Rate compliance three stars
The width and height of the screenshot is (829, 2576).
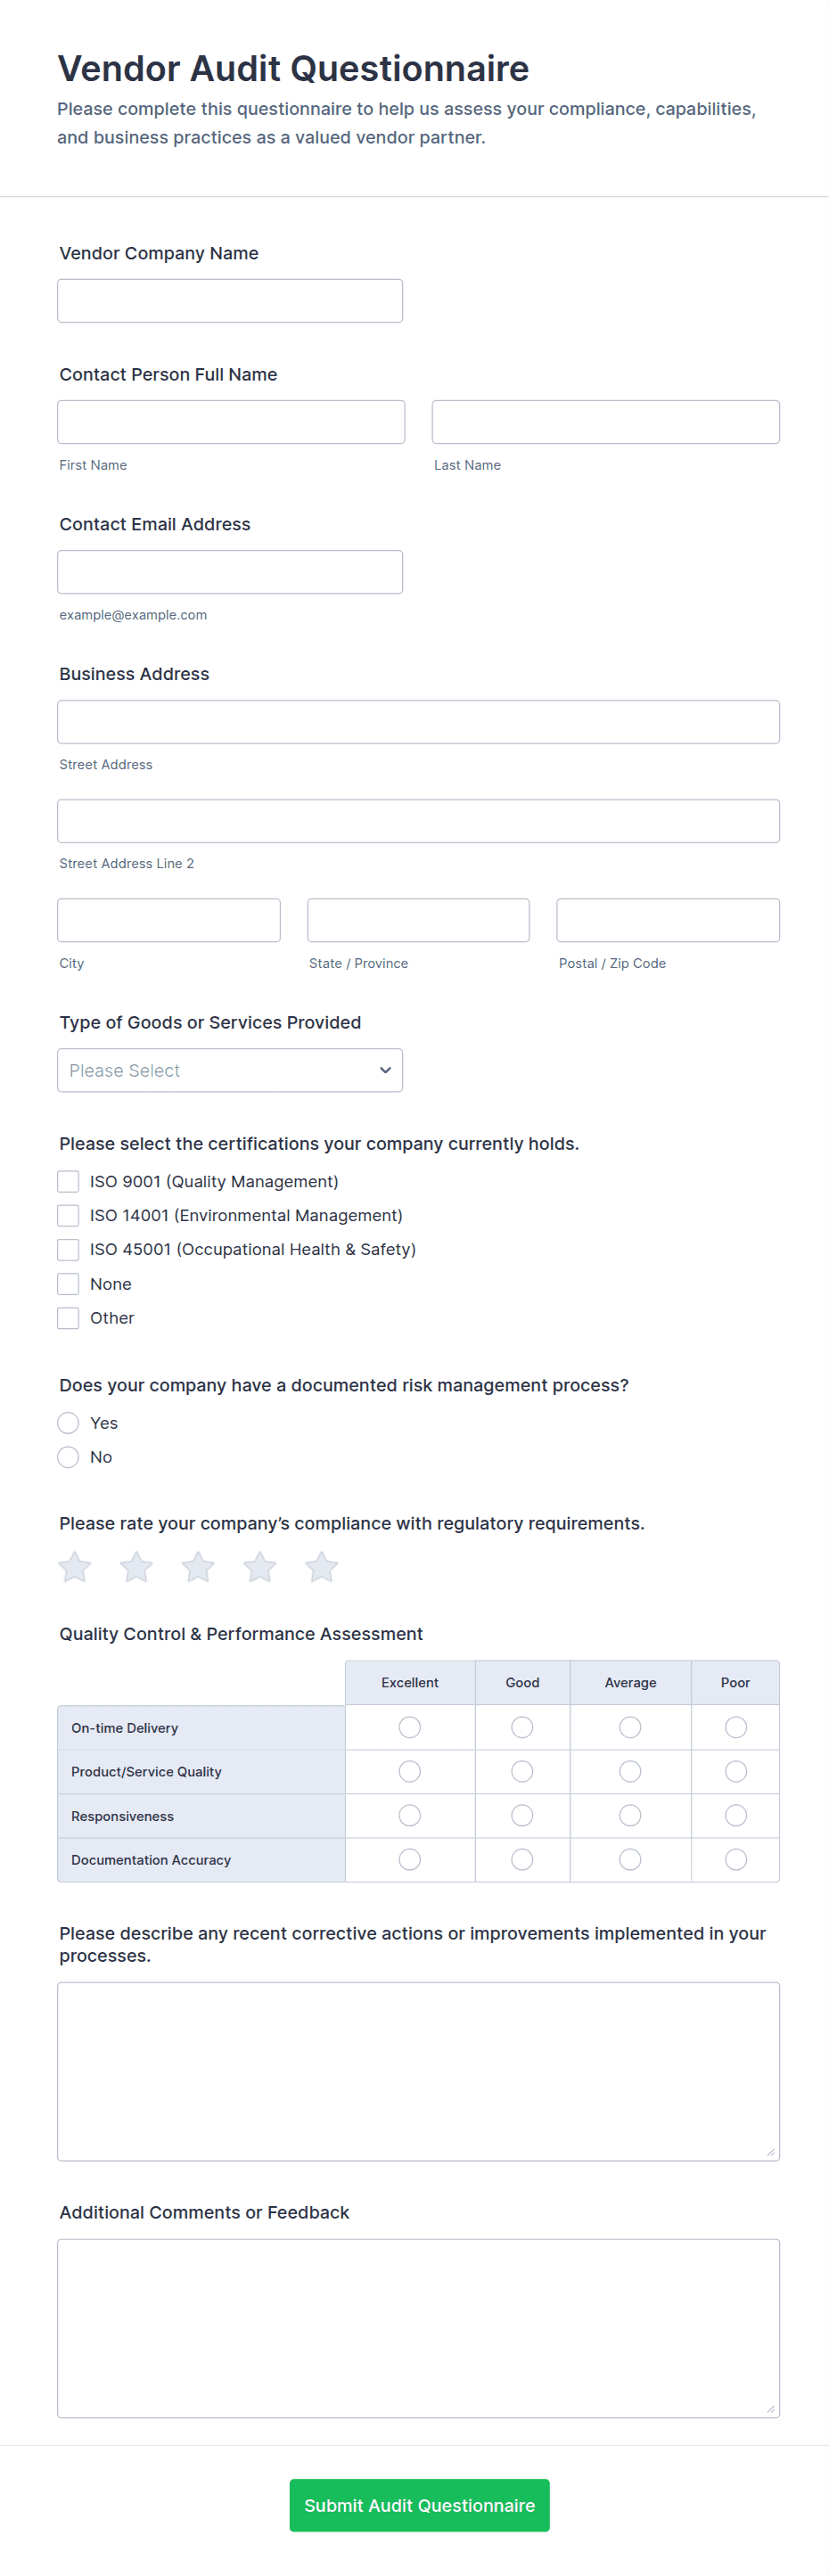click(x=198, y=1567)
